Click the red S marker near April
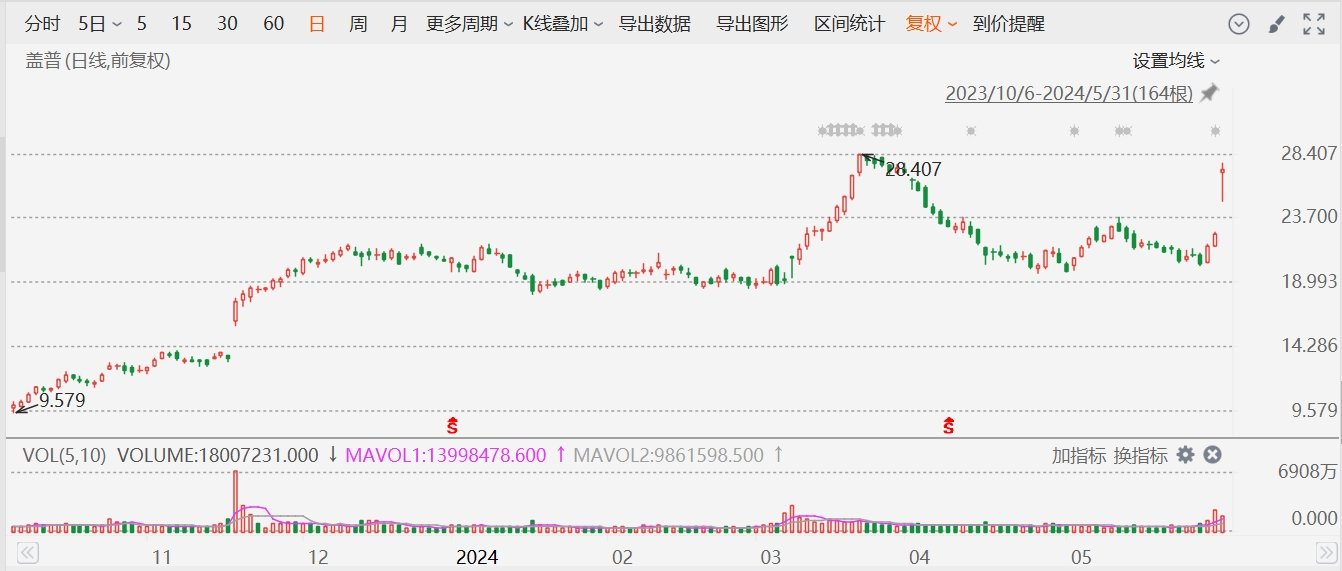 pyautogui.click(x=948, y=427)
